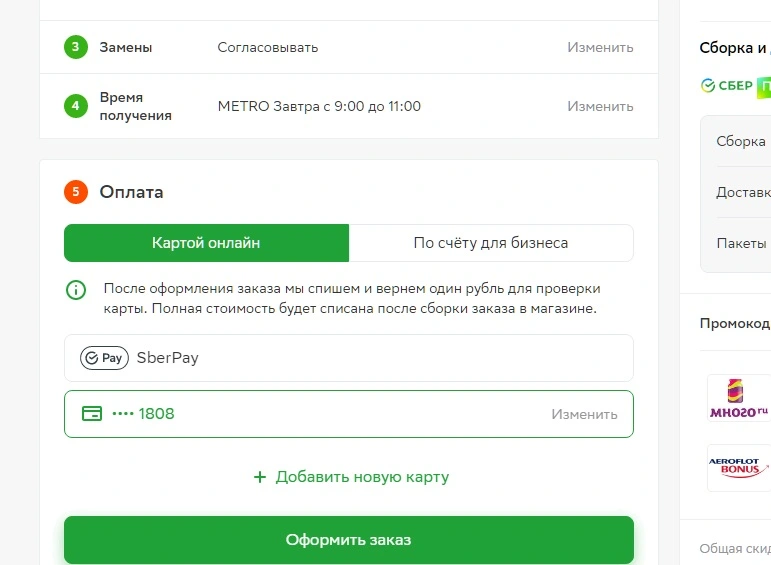
Task: Switch to По счёту для бизнеса tab
Action: [x=491, y=243]
